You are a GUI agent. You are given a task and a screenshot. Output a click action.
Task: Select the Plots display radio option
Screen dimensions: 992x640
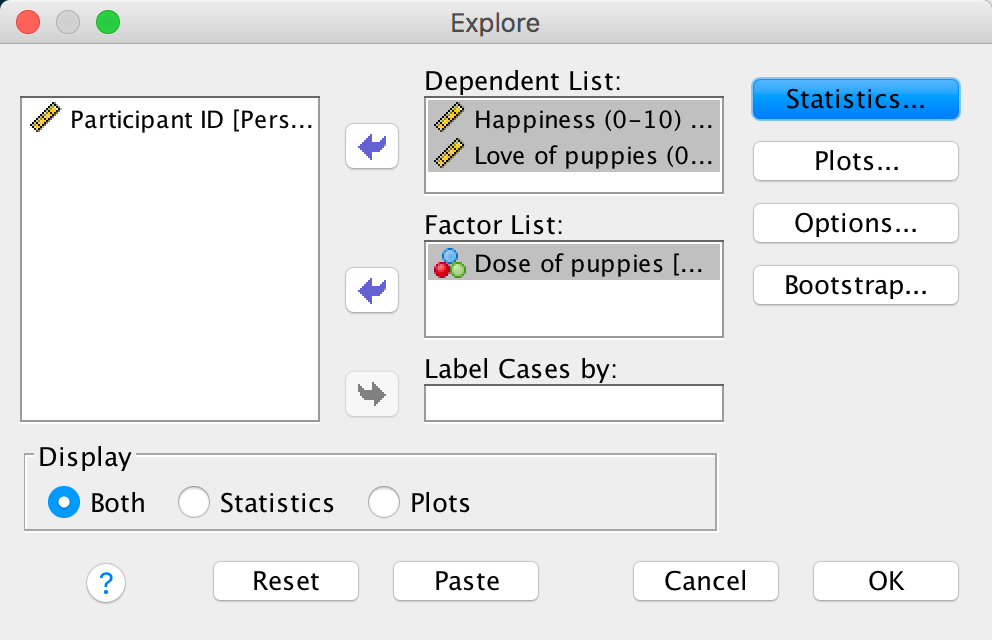point(384,502)
